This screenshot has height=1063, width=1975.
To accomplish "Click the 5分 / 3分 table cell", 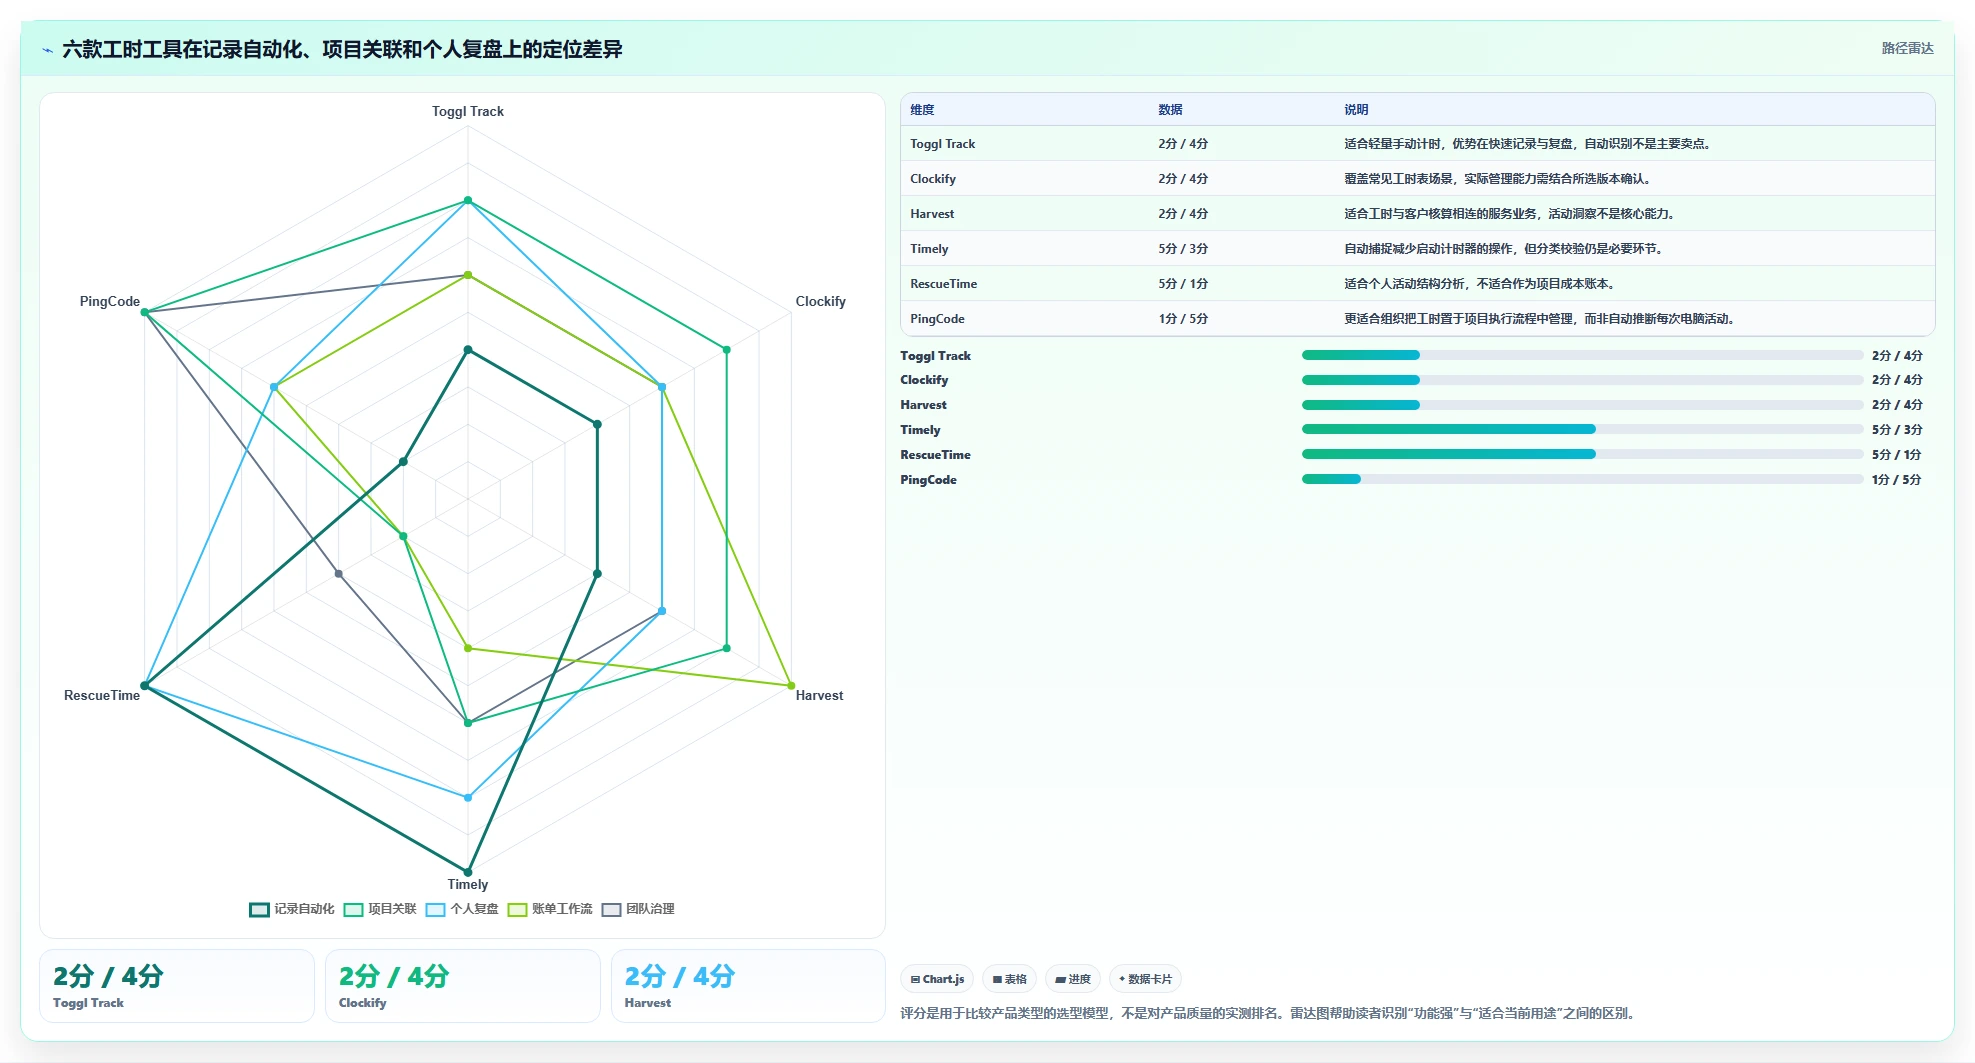I will (1183, 249).
